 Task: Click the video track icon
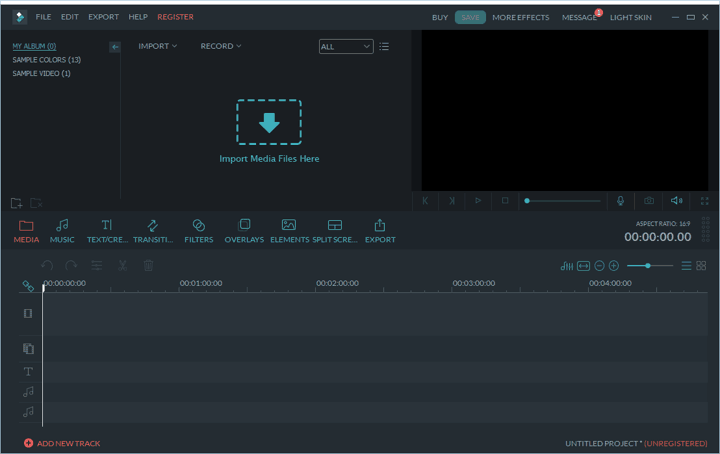(x=28, y=314)
